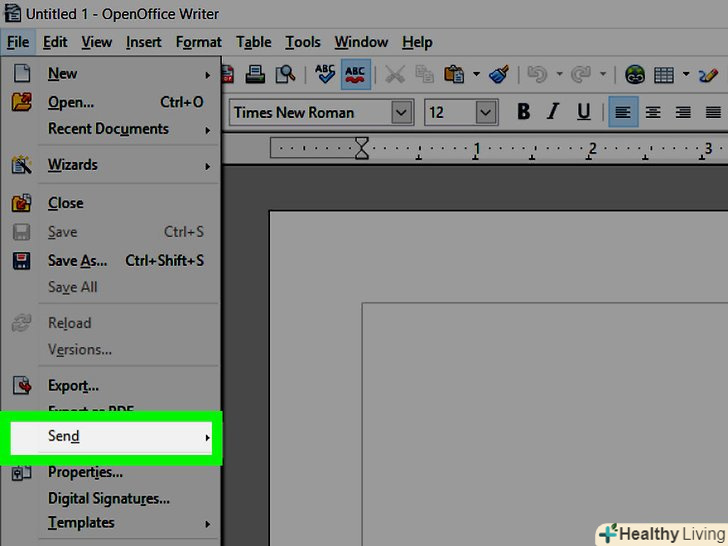728x546 pixels.
Task: Toggle AutoSpellcheck red-underline ABC icon
Action: (x=355, y=74)
